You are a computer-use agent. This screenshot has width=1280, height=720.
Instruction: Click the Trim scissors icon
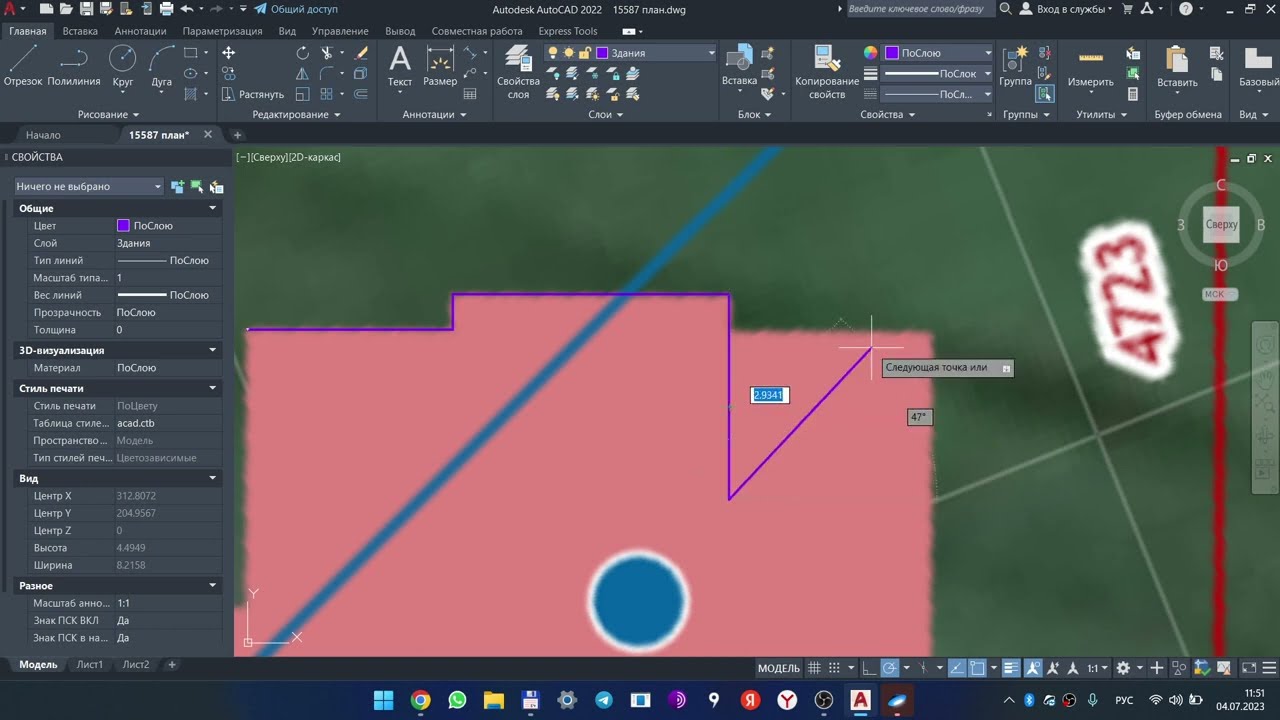[327, 53]
